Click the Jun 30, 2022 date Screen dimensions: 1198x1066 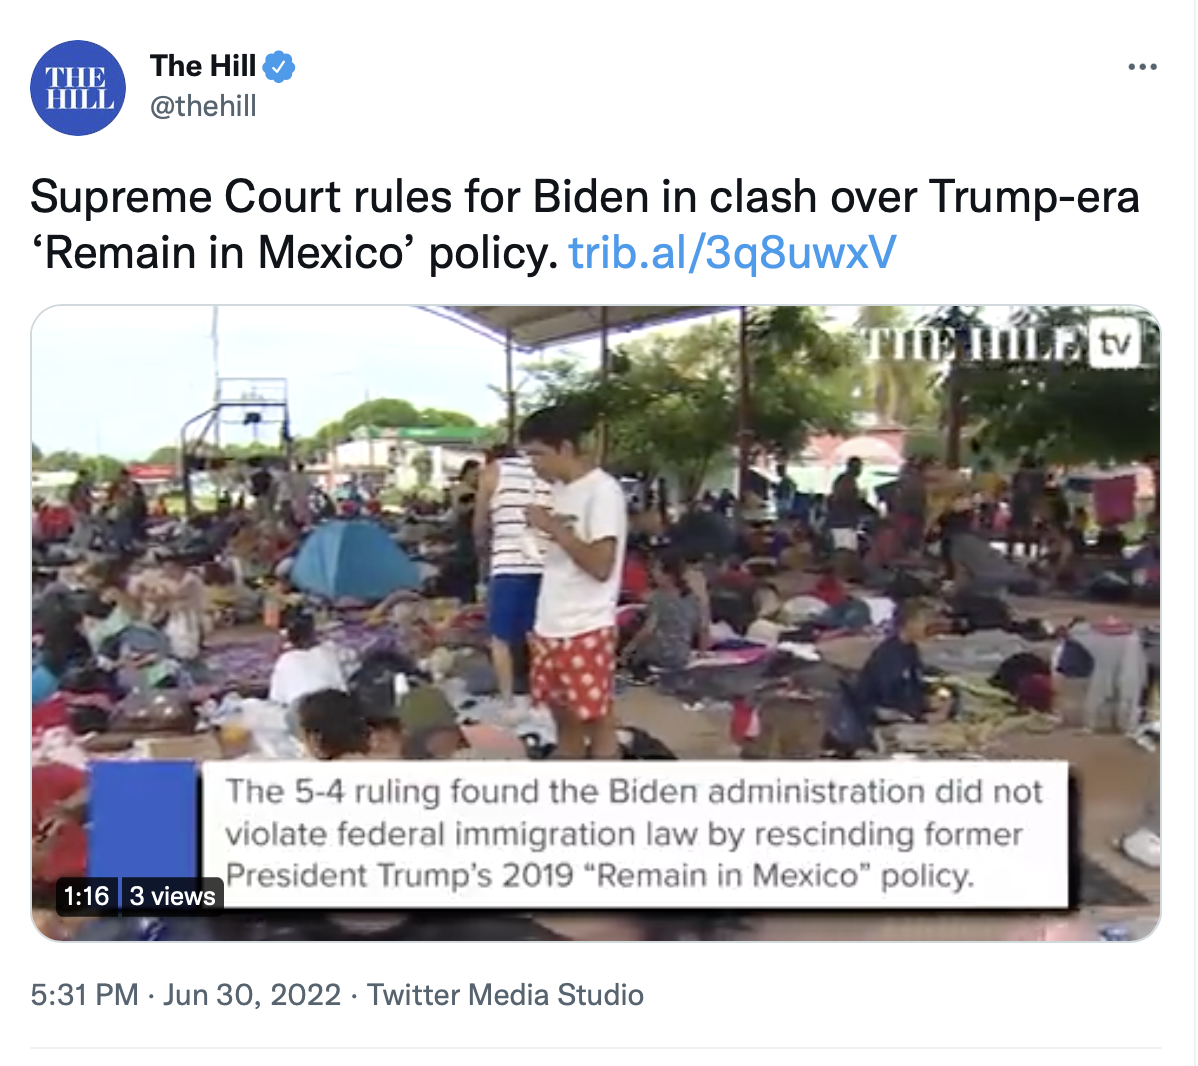click(x=251, y=995)
